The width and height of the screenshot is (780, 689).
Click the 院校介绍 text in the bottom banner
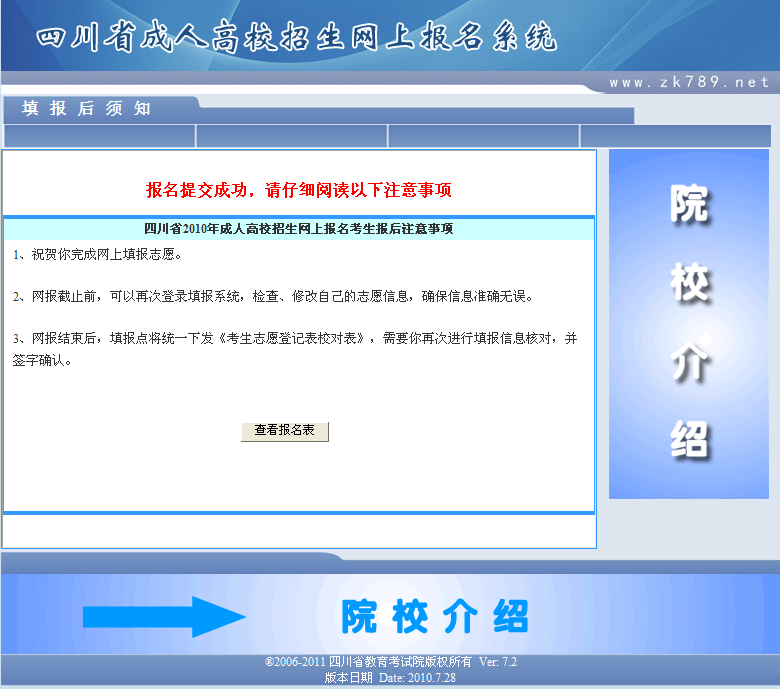point(434,617)
